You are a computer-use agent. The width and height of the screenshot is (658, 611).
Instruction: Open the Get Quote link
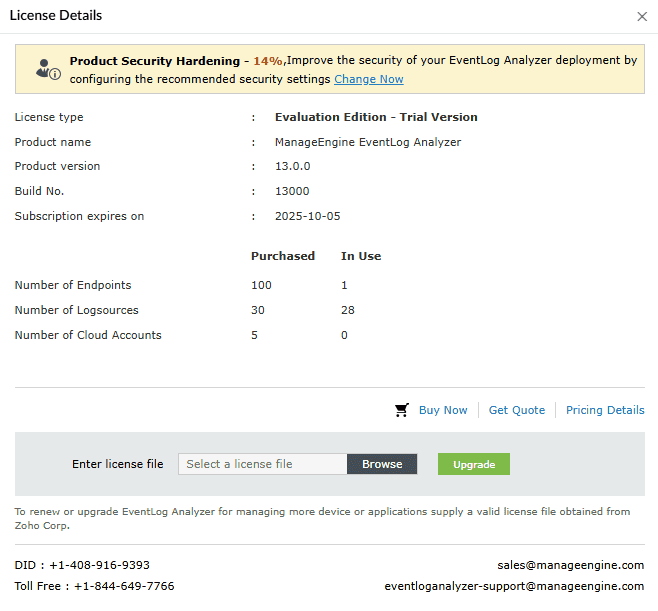[517, 410]
